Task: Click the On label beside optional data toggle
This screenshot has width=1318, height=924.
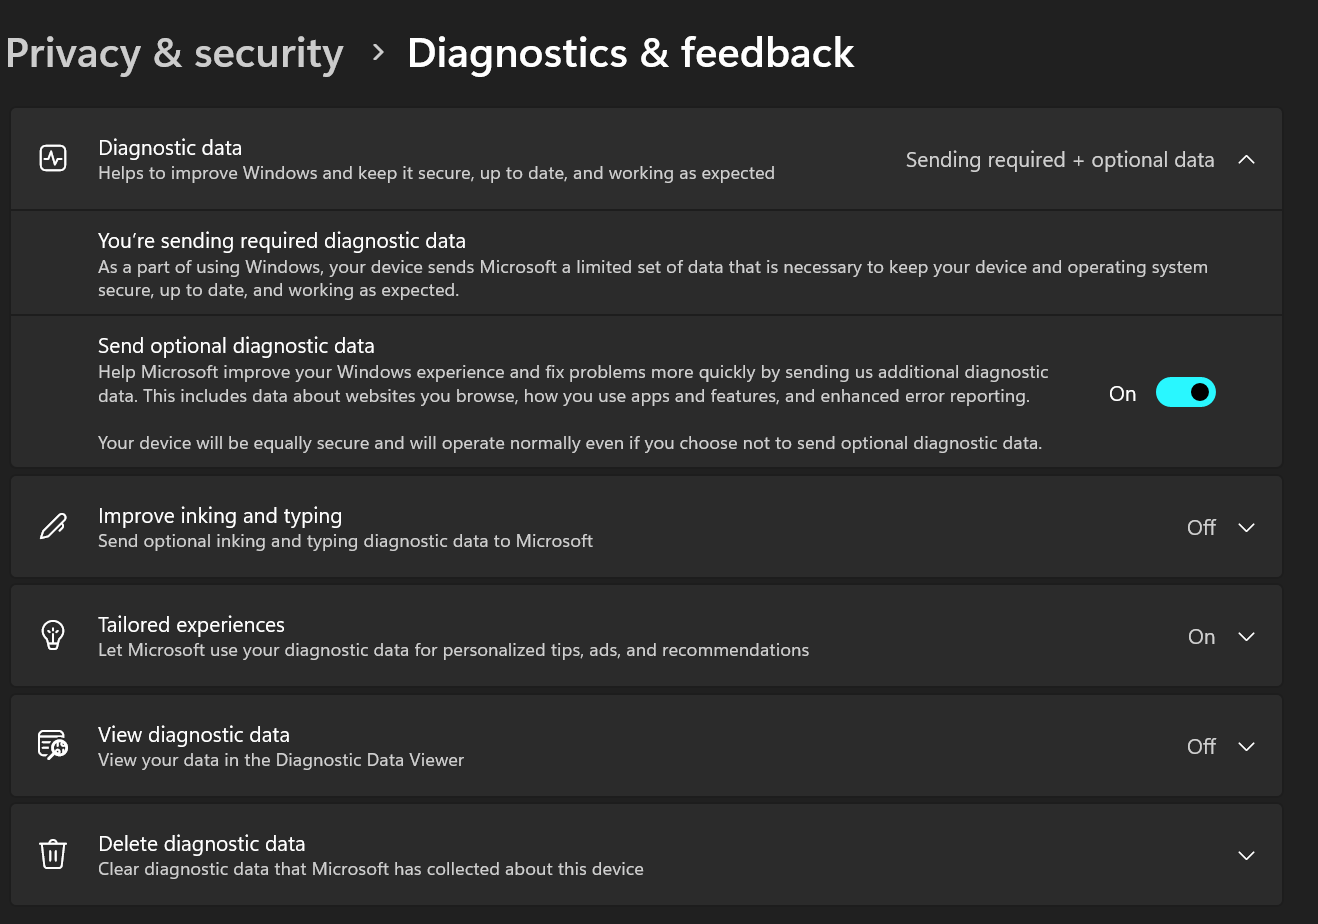Action: click(1123, 394)
